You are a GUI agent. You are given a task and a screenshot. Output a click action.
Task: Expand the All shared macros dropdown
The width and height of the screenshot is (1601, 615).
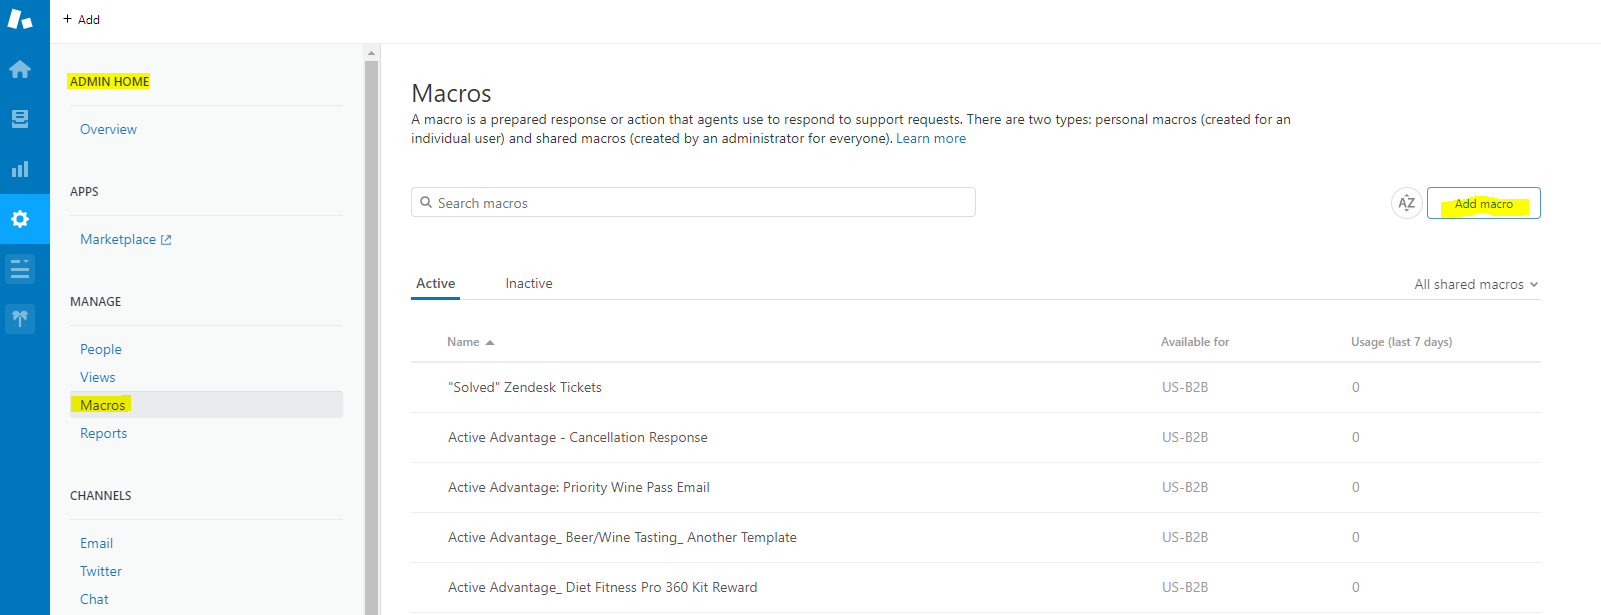pos(1476,285)
